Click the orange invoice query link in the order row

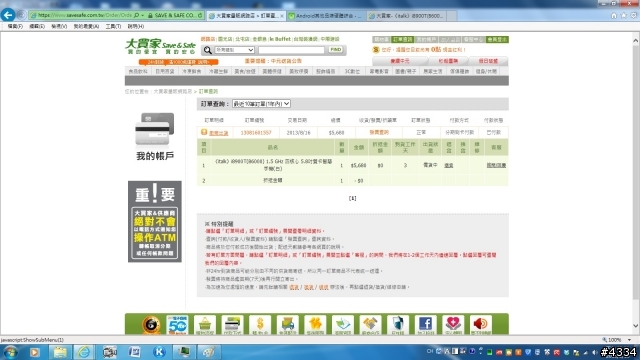point(379,132)
